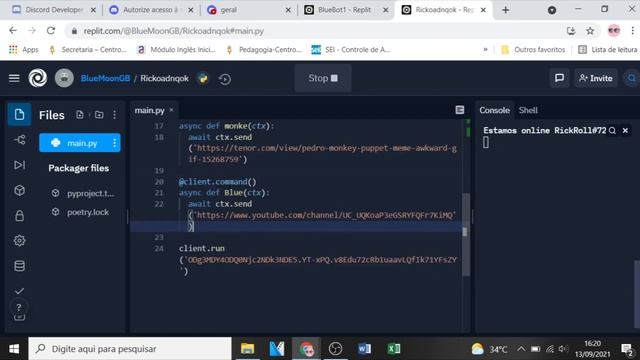Show hidden system tray icons
Image resolution: width=640 pixels, height=360 pixels.
521,349
